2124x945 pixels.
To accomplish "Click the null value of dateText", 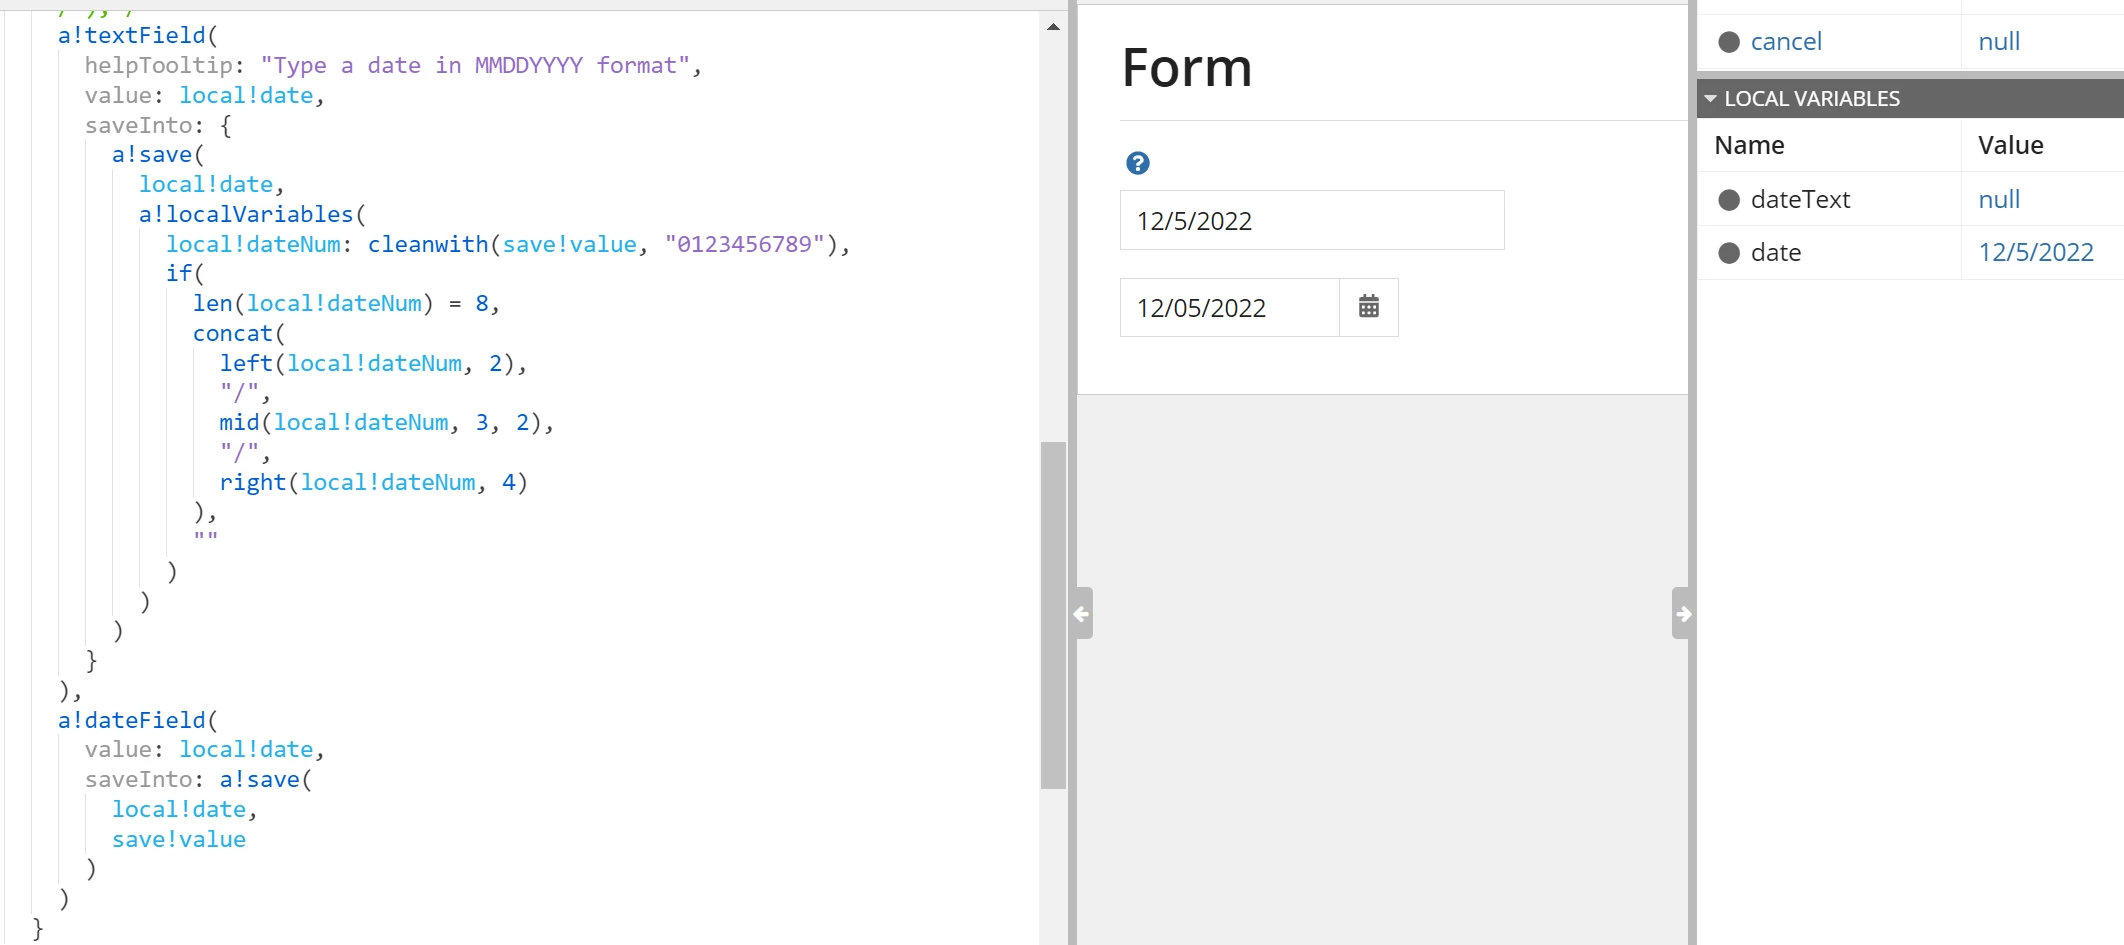I will click(x=1999, y=200).
